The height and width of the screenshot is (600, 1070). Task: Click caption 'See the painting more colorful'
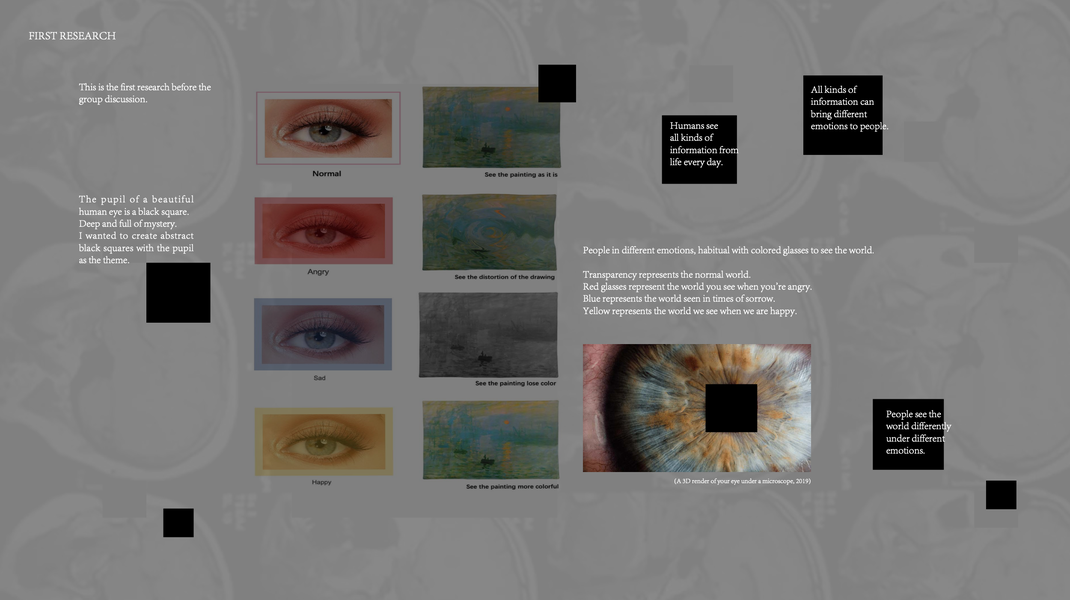512,487
